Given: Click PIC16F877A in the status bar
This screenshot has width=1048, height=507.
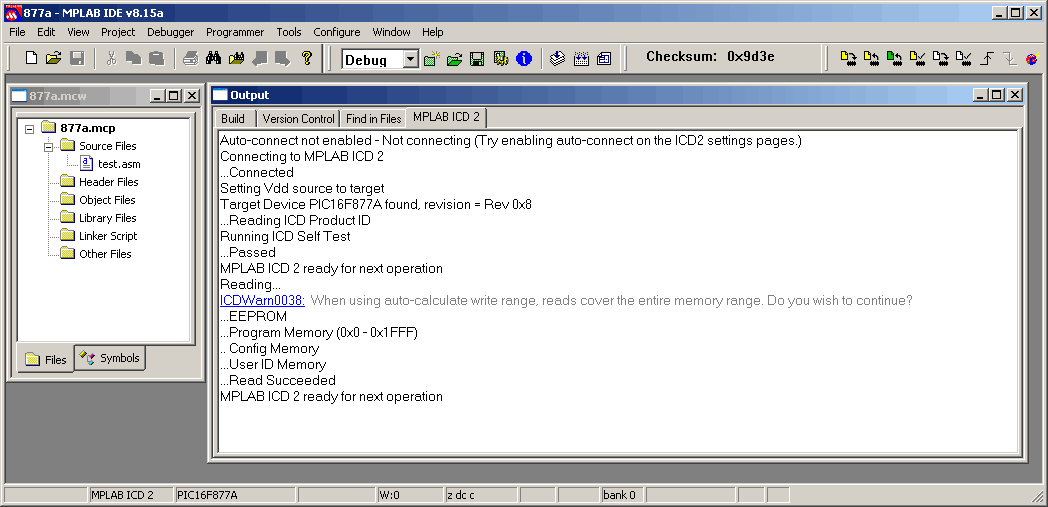Looking at the screenshot, I should coord(235,495).
